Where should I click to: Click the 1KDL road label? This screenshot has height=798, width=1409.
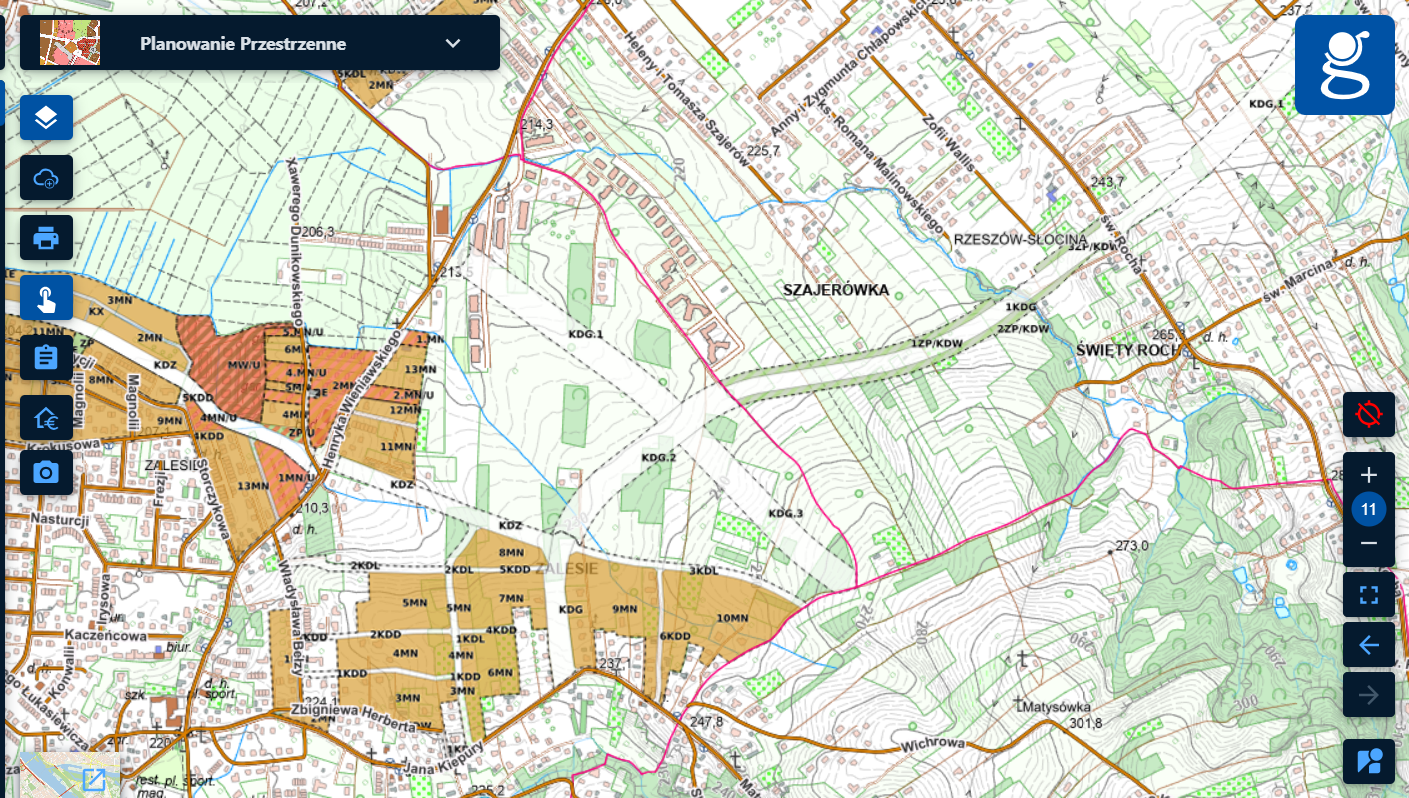click(470, 638)
